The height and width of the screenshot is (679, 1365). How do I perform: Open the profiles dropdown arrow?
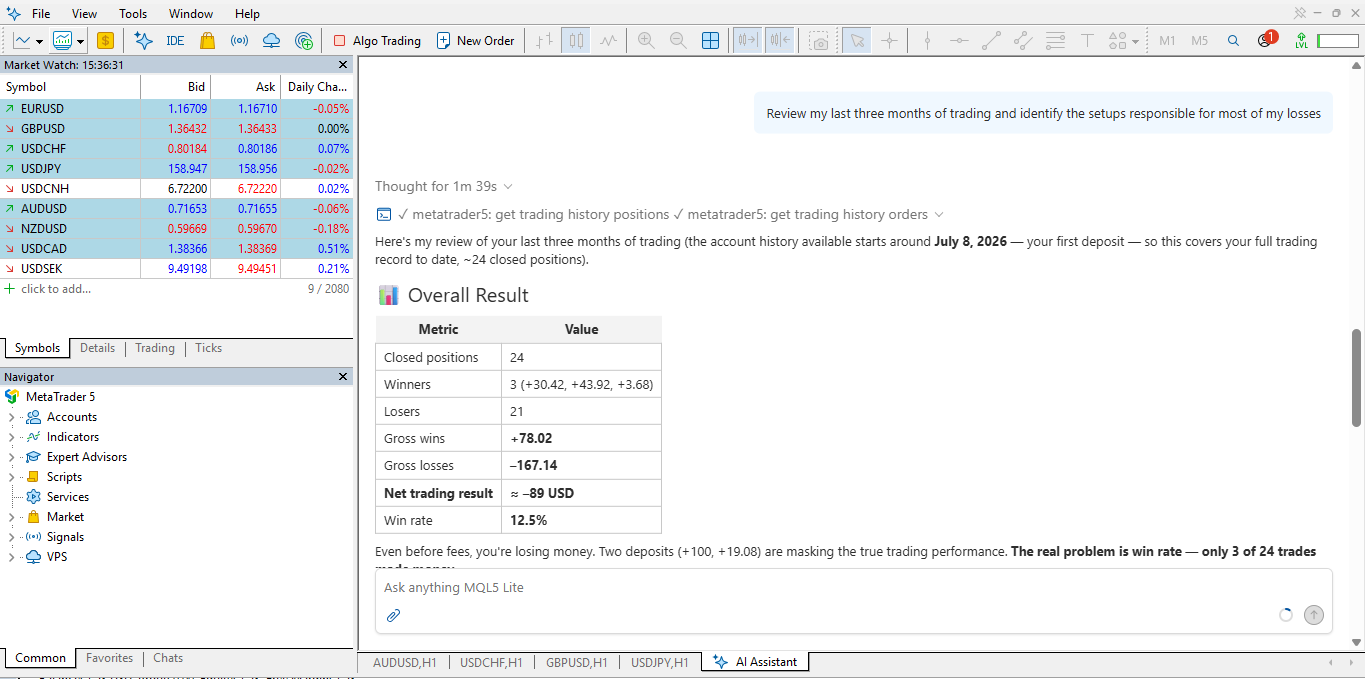[x=80, y=41]
